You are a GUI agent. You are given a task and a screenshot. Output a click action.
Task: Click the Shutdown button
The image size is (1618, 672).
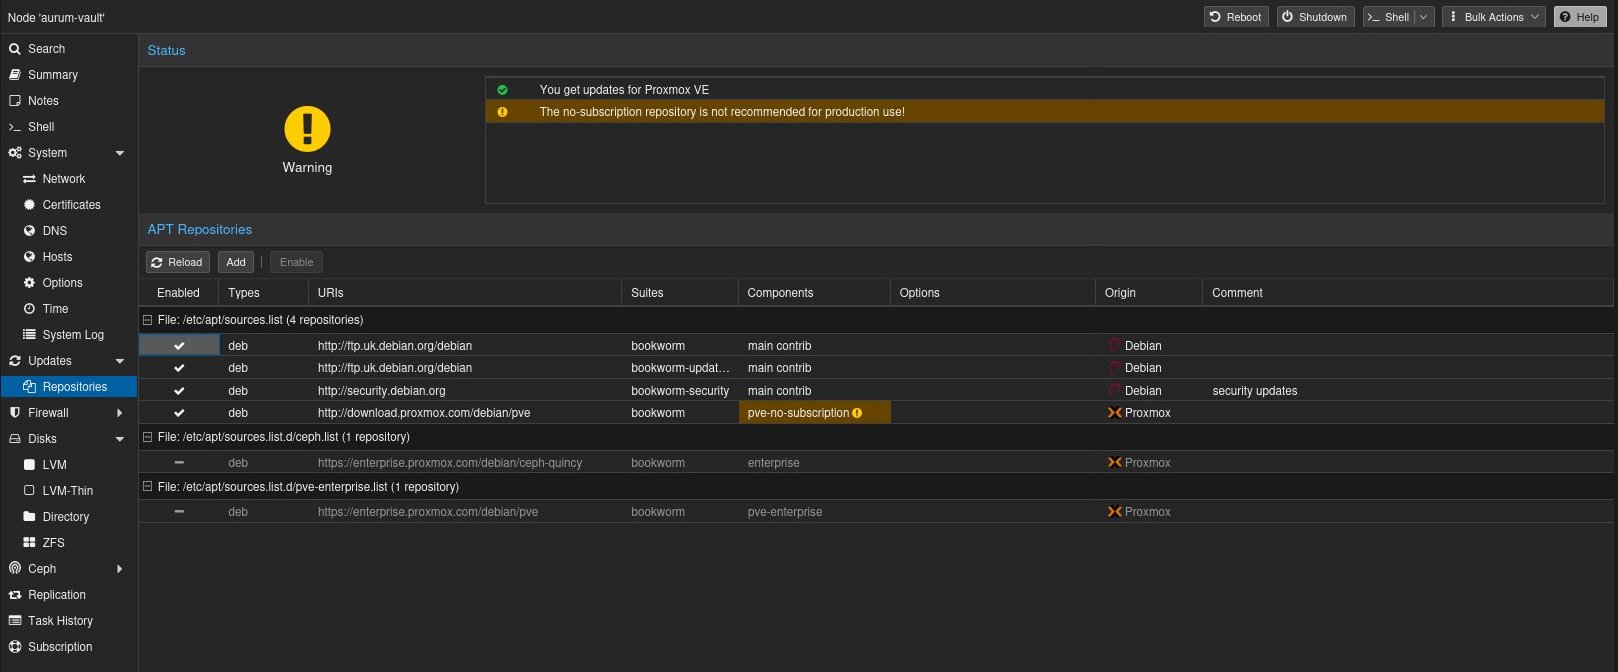click(1315, 17)
